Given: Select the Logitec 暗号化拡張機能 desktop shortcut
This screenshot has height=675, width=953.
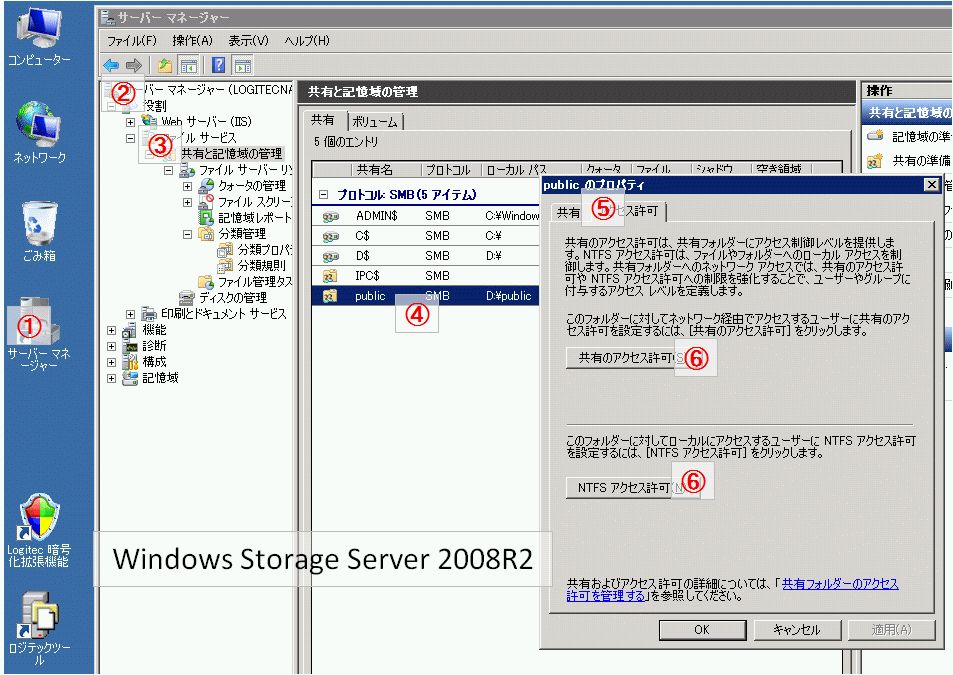Looking at the screenshot, I should point(39,530).
